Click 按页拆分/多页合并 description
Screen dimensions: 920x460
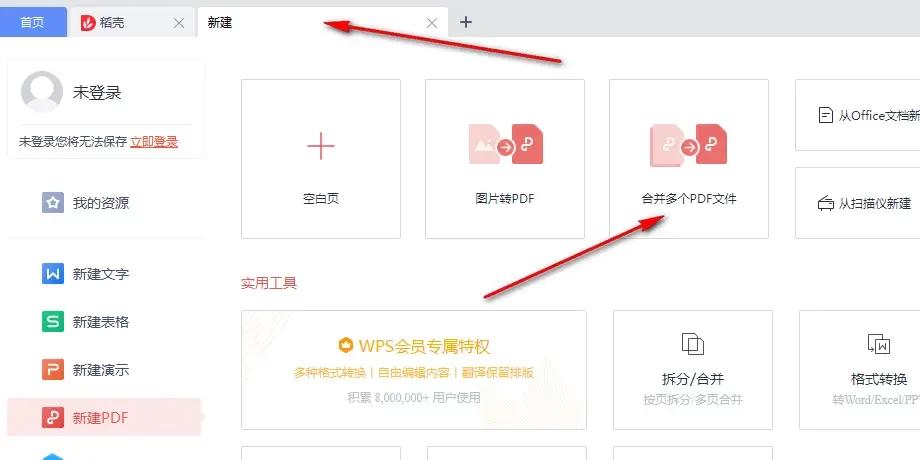(x=693, y=400)
